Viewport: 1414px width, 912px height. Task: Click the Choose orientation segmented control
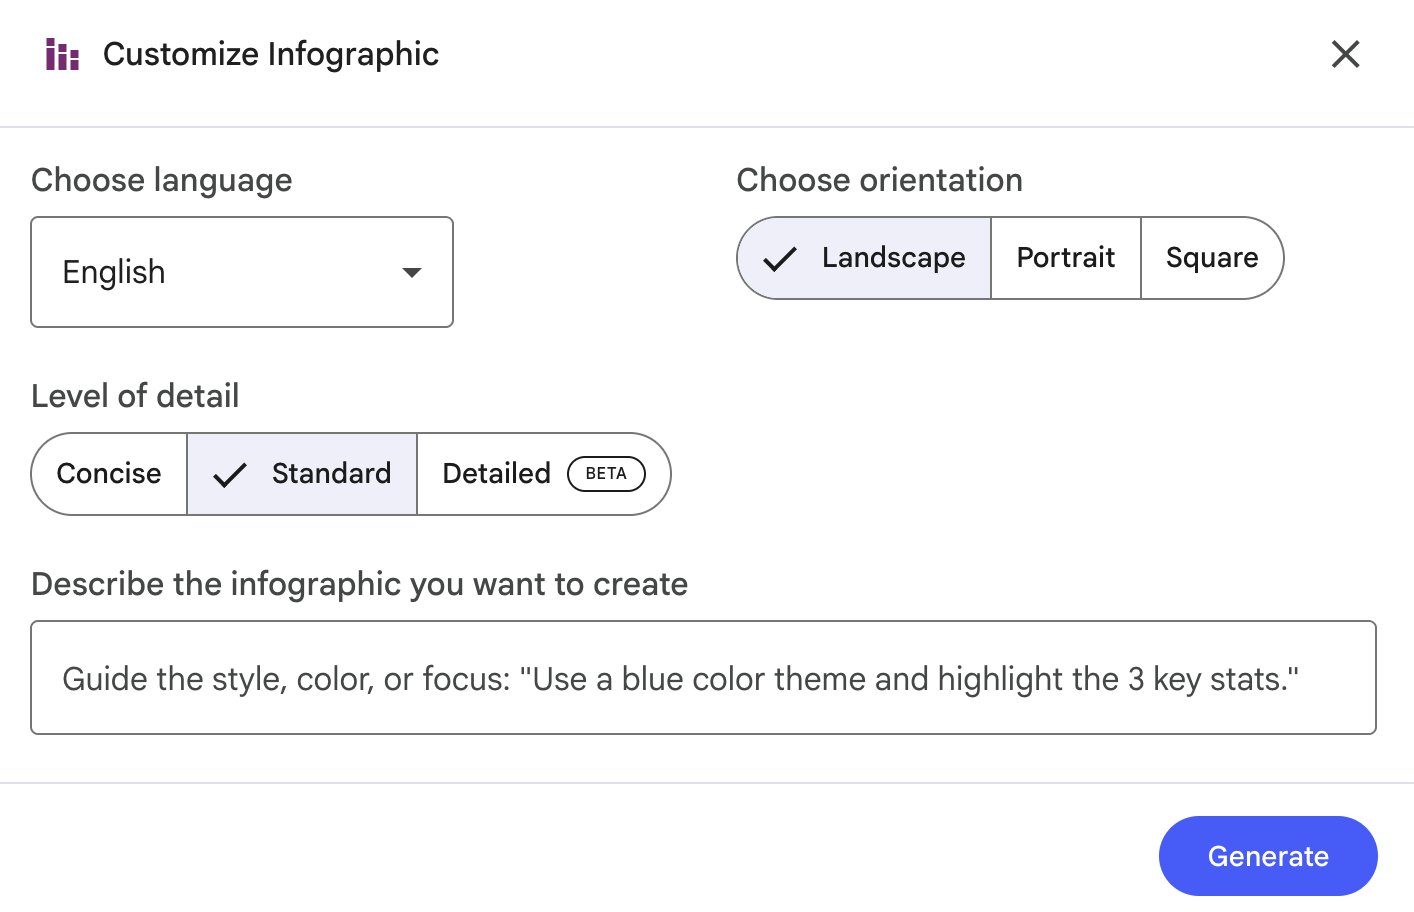pyautogui.click(x=1010, y=258)
